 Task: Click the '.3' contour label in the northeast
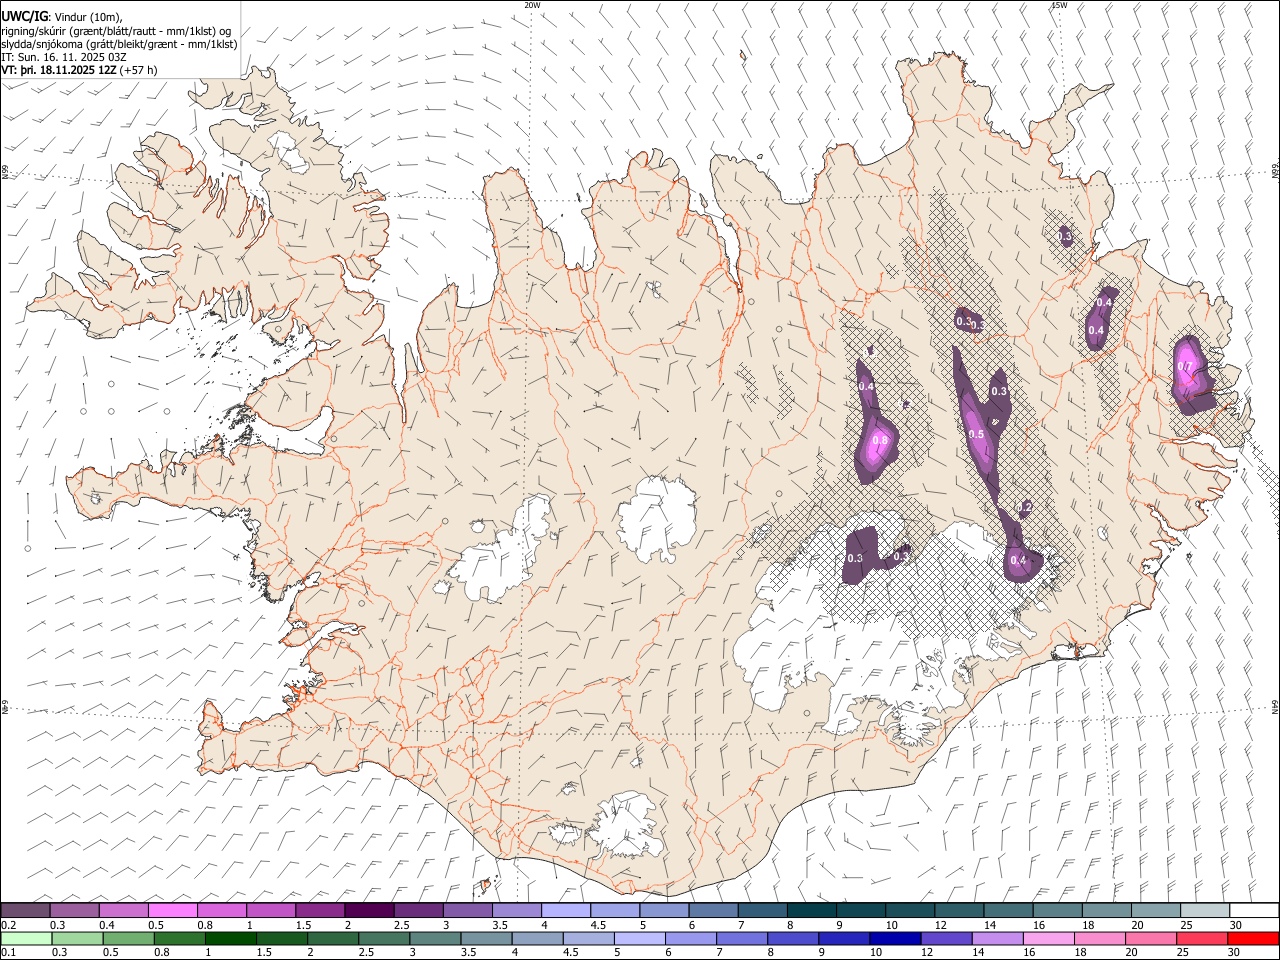click(1066, 236)
